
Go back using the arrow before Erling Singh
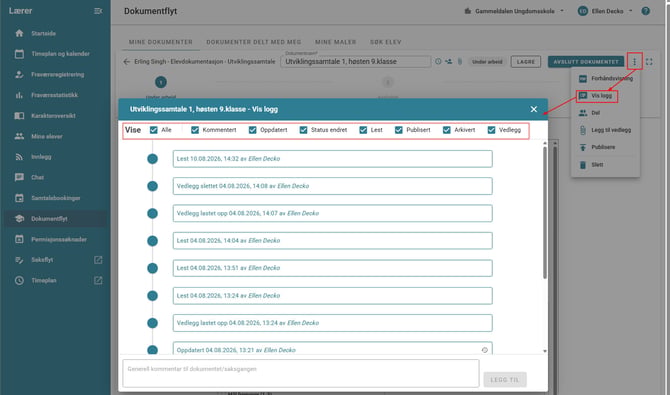(126, 62)
